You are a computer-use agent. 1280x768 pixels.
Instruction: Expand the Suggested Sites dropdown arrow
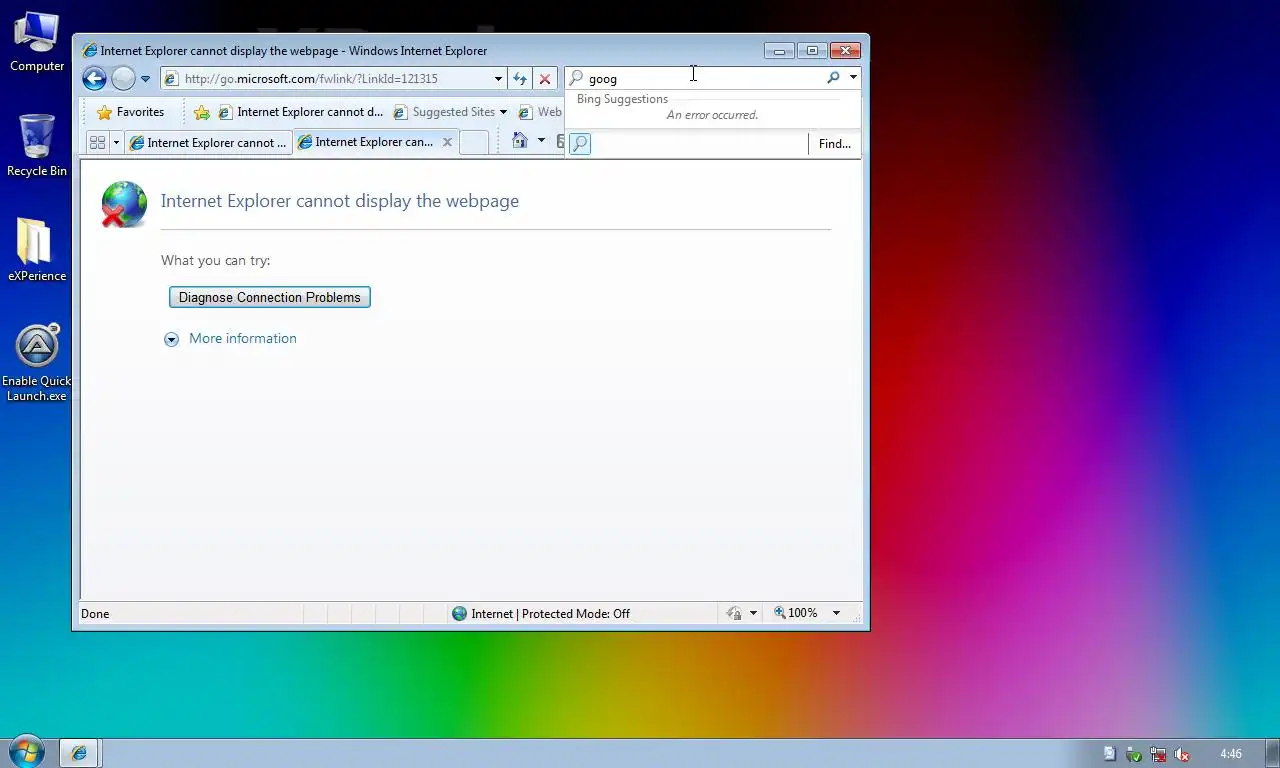click(x=503, y=112)
